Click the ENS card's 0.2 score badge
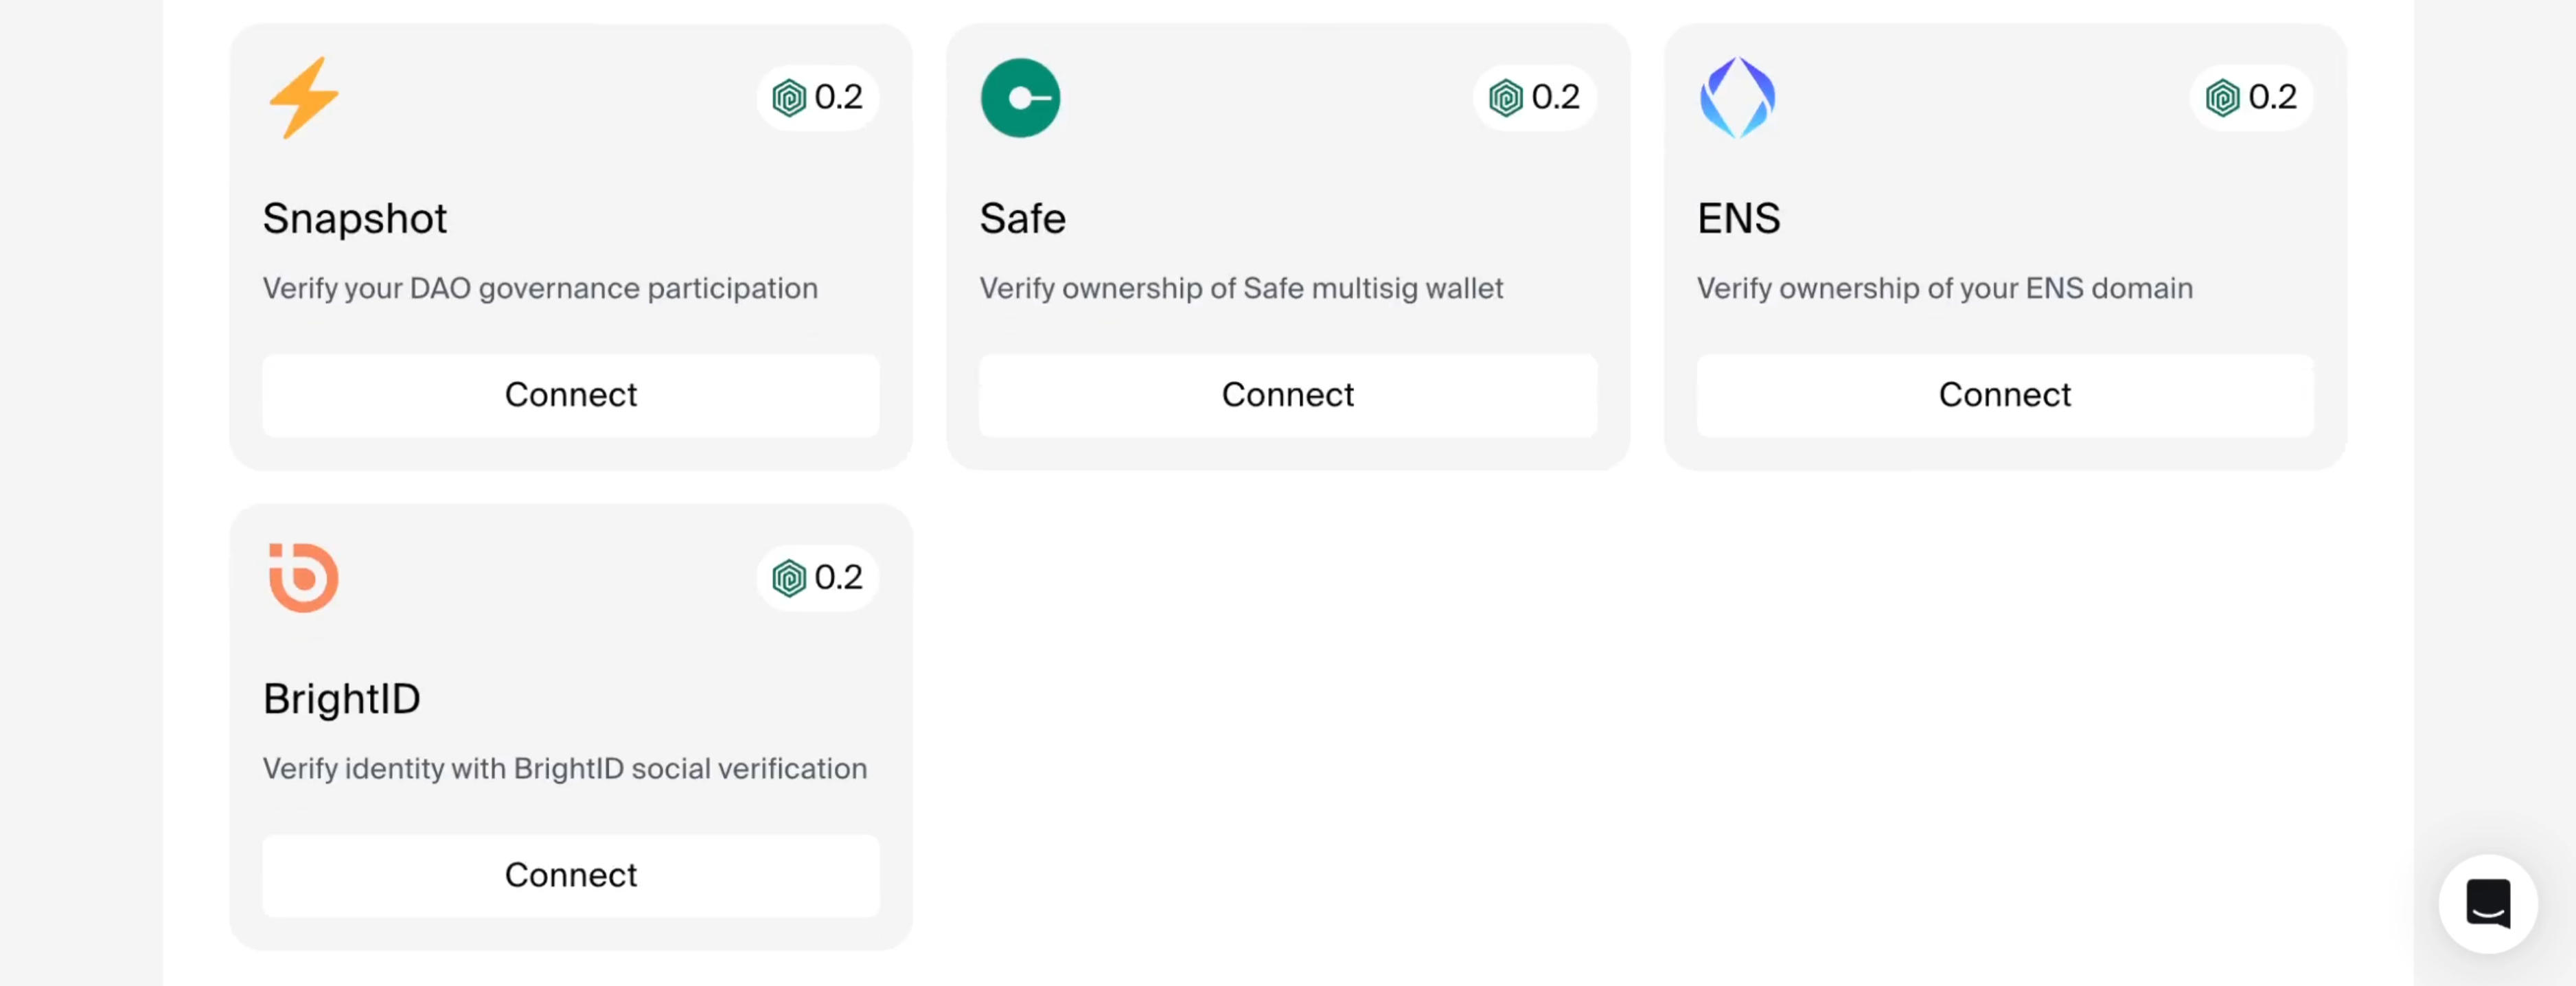Image resolution: width=2576 pixels, height=986 pixels. [2251, 98]
